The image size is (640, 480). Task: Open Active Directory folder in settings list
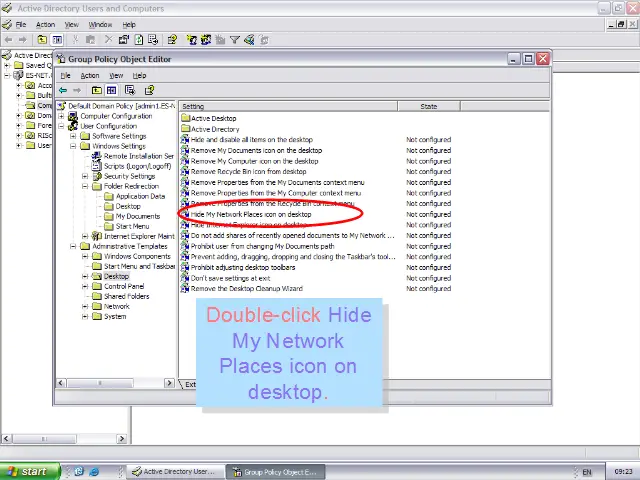coord(215,129)
